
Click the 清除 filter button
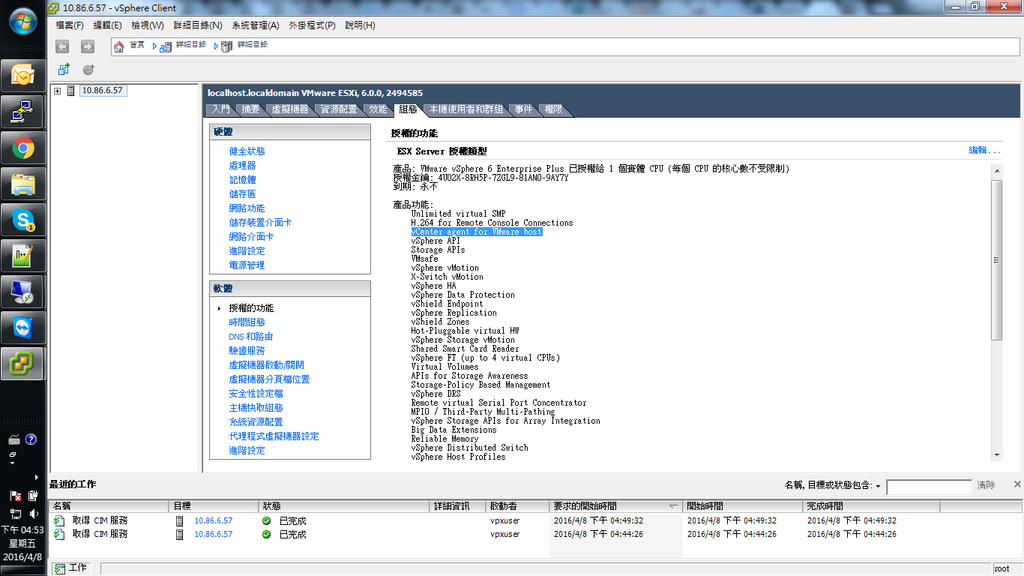coord(985,485)
